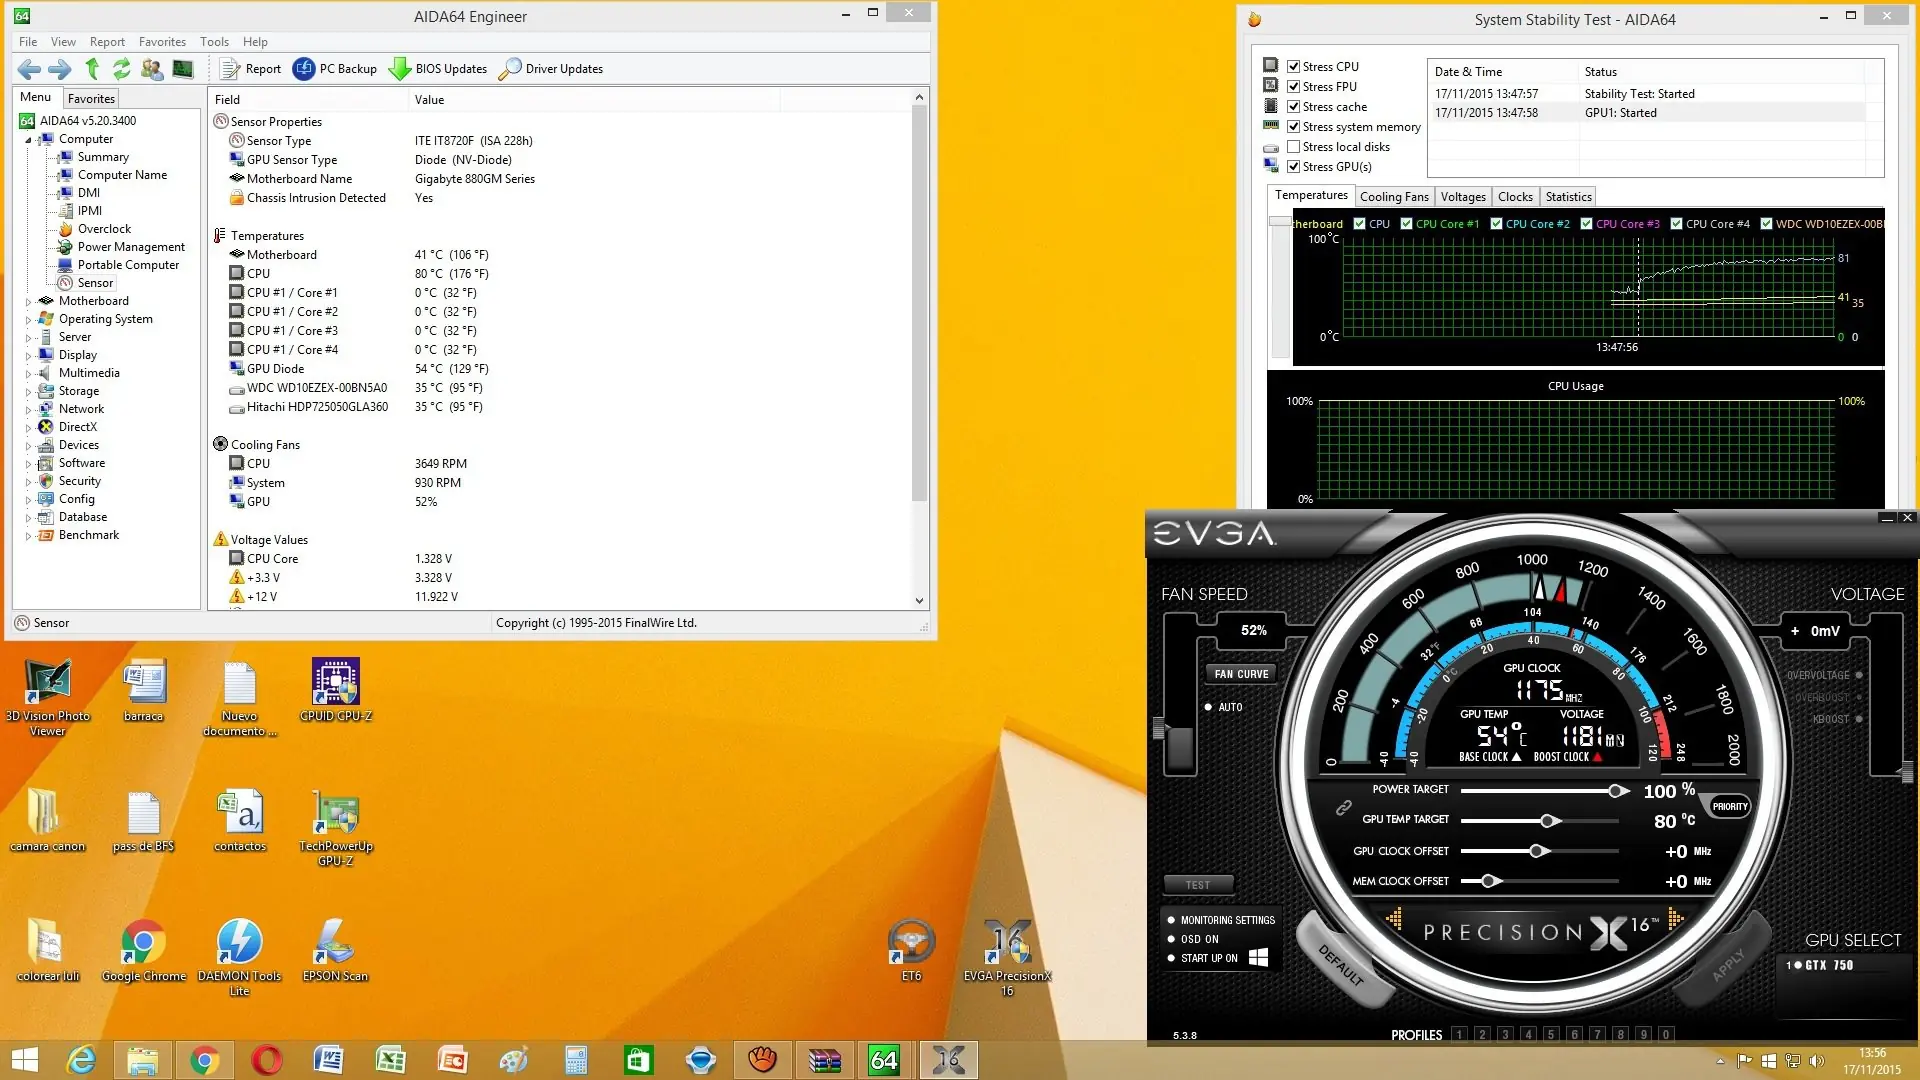Click the TEST button in EVGA Precision
Screen dimensions: 1920x1080
[x=1198, y=885]
